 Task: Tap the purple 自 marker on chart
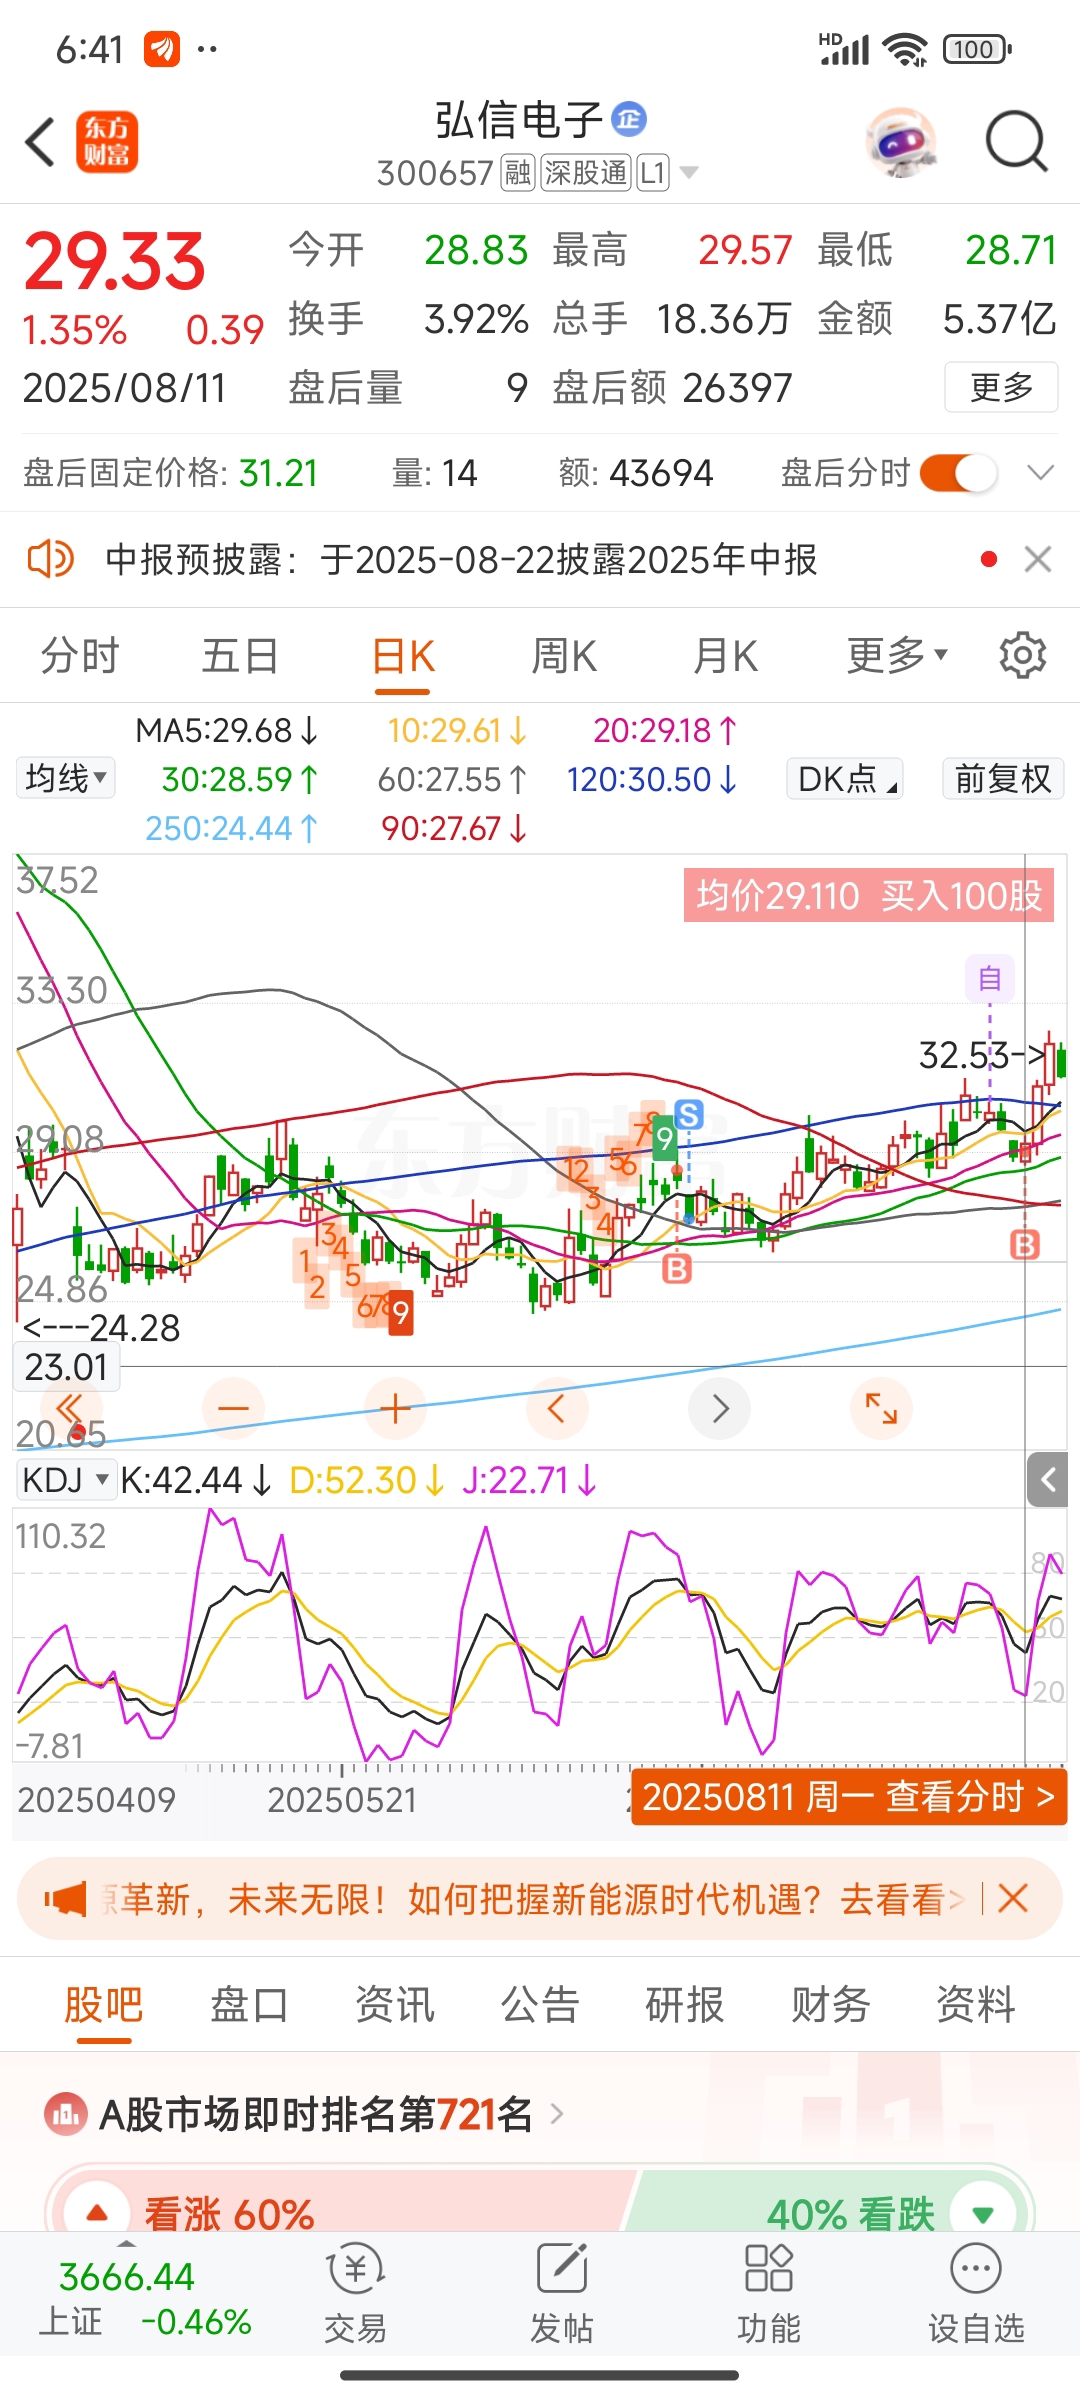990,978
